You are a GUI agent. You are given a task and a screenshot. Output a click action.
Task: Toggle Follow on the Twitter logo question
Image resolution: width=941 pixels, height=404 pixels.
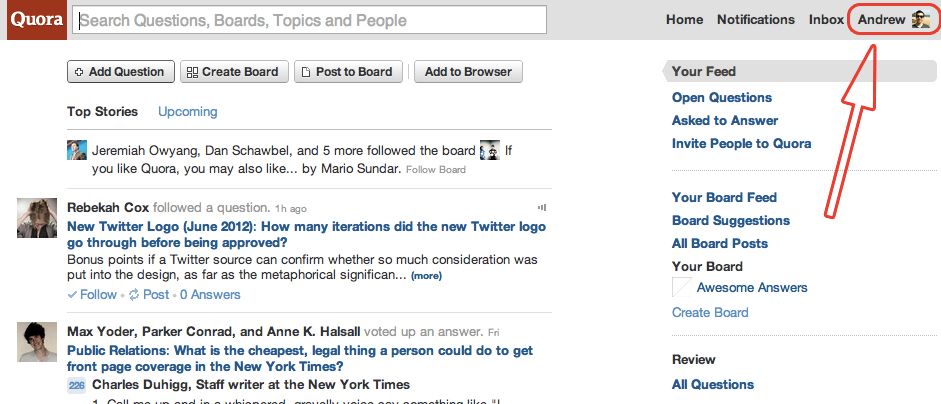point(92,295)
